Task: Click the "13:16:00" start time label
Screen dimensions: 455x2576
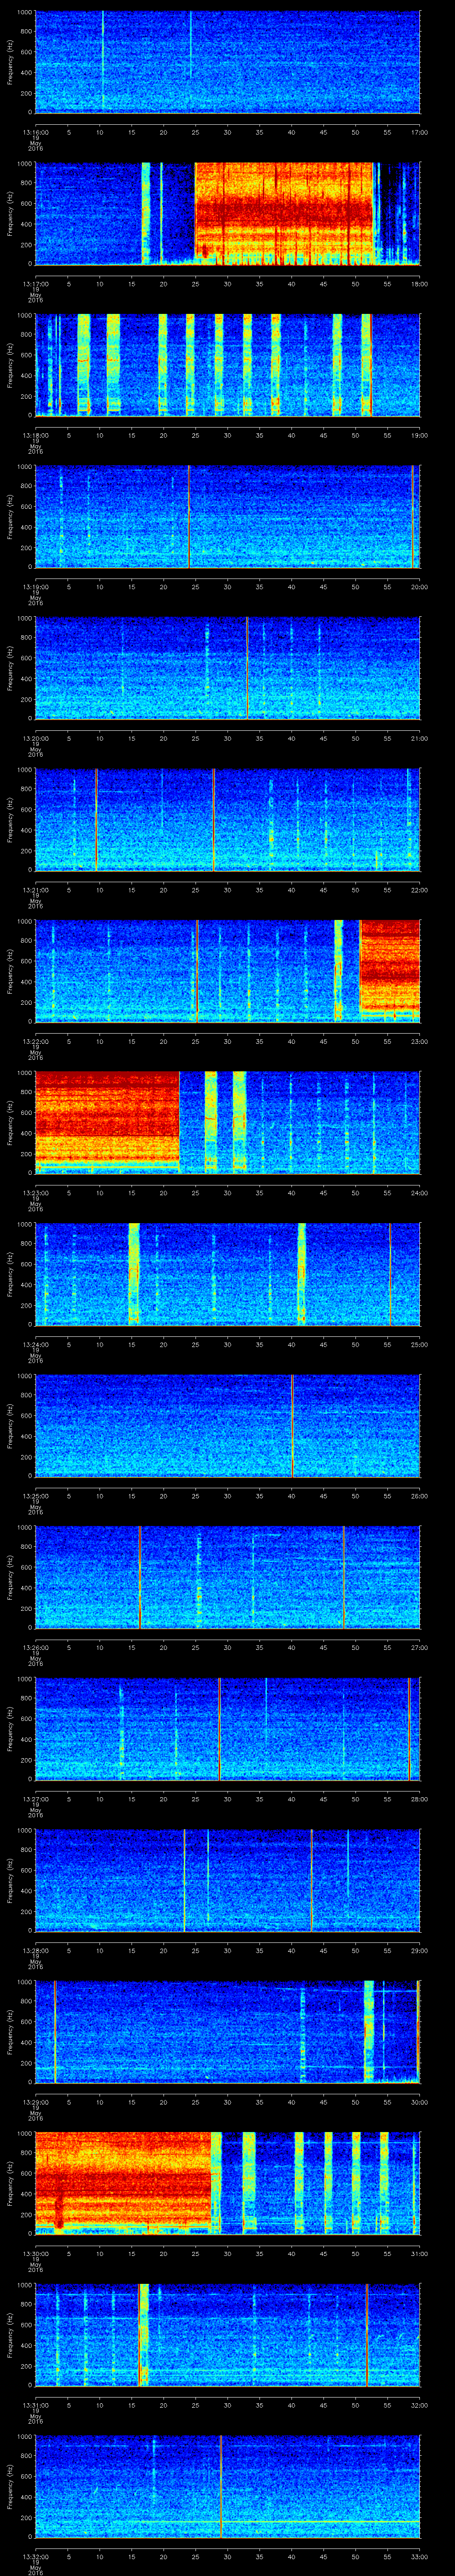Action: click(35, 132)
